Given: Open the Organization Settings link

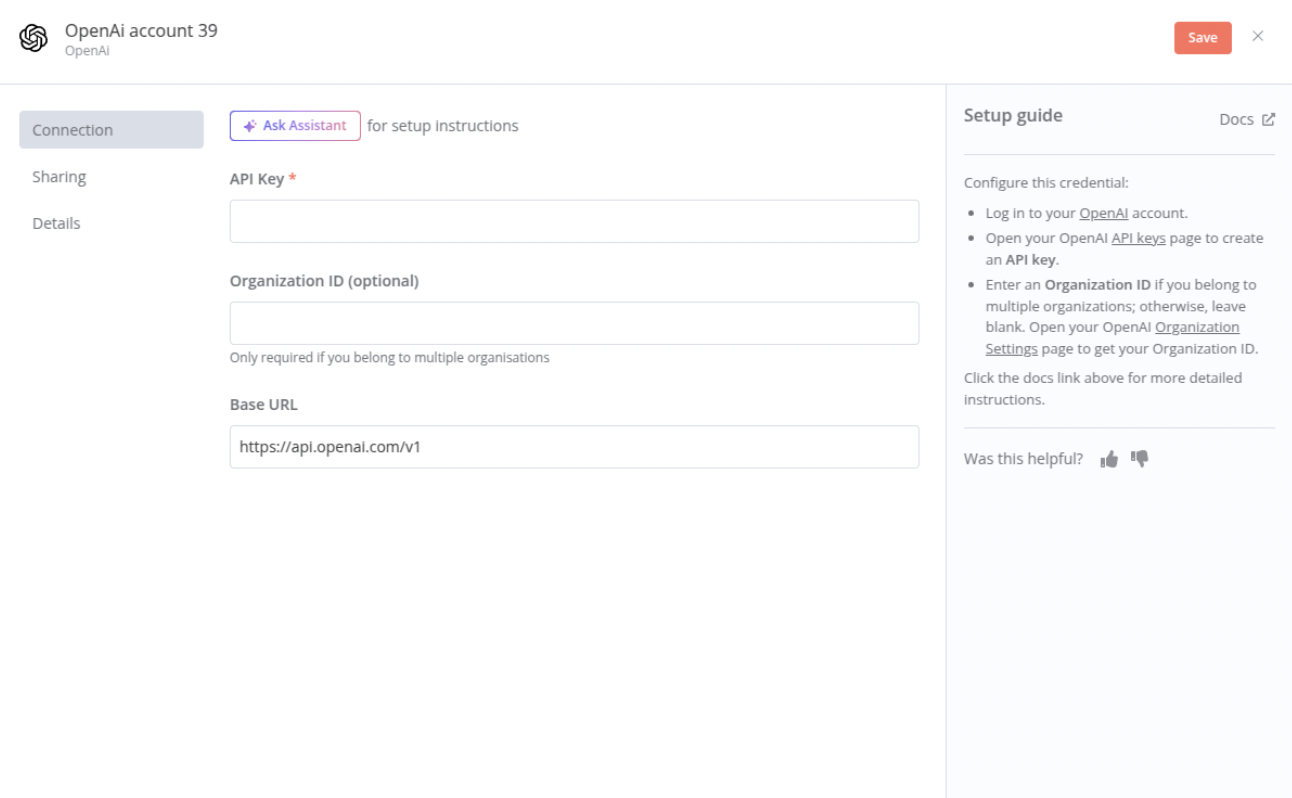Looking at the screenshot, I should (1197, 327).
